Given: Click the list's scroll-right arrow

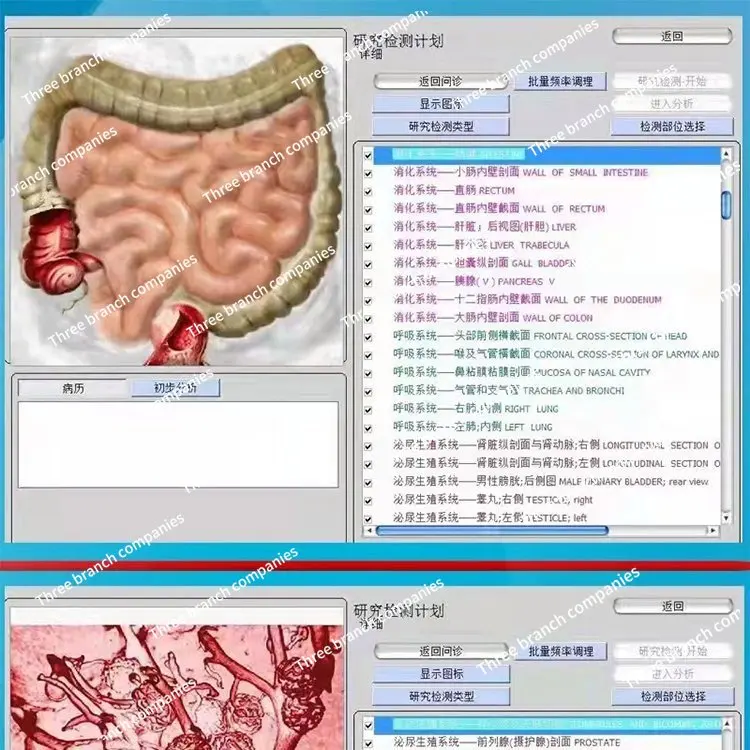Looking at the screenshot, I should 713,530.
